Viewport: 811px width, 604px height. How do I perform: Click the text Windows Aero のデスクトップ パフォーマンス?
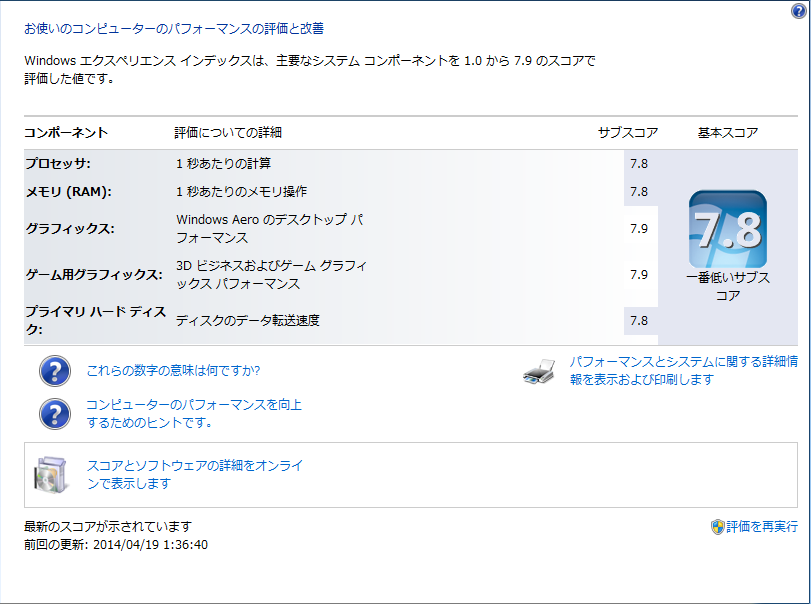click(269, 229)
